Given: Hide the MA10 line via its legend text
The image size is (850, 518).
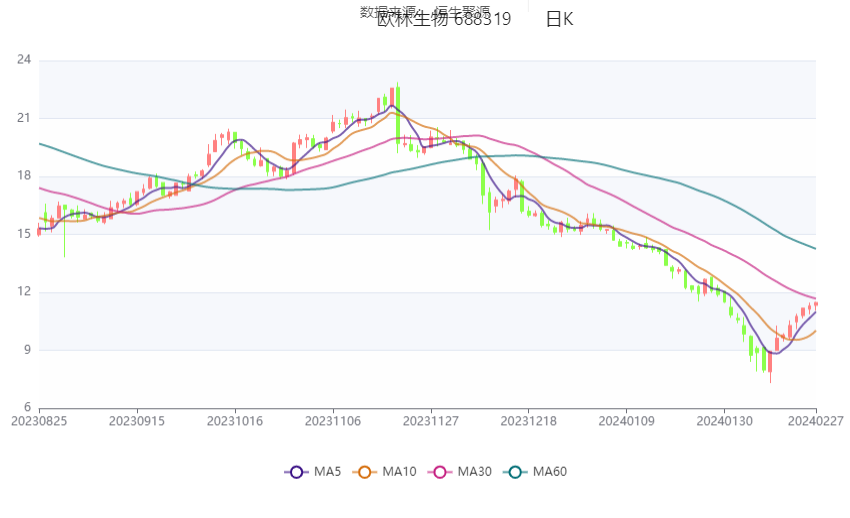Looking at the screenshot, I should (401, 472).
